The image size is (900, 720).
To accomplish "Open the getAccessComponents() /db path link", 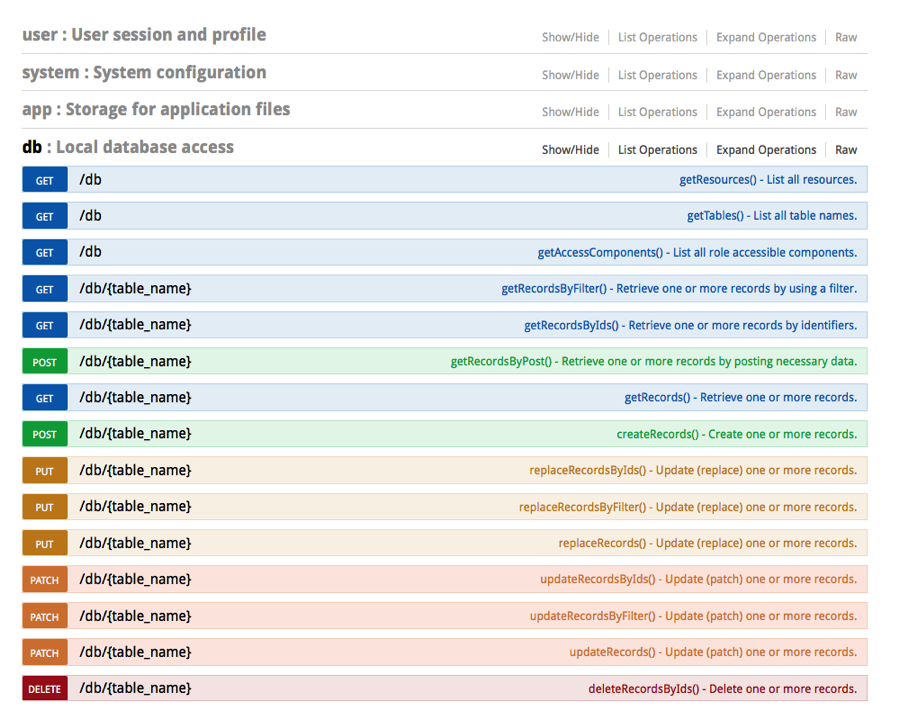I will pyautogui.click(x=90, y=252).
